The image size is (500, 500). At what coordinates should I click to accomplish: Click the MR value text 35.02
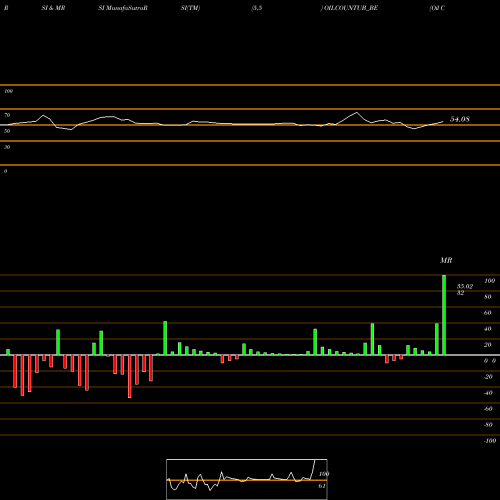[465, 286]
